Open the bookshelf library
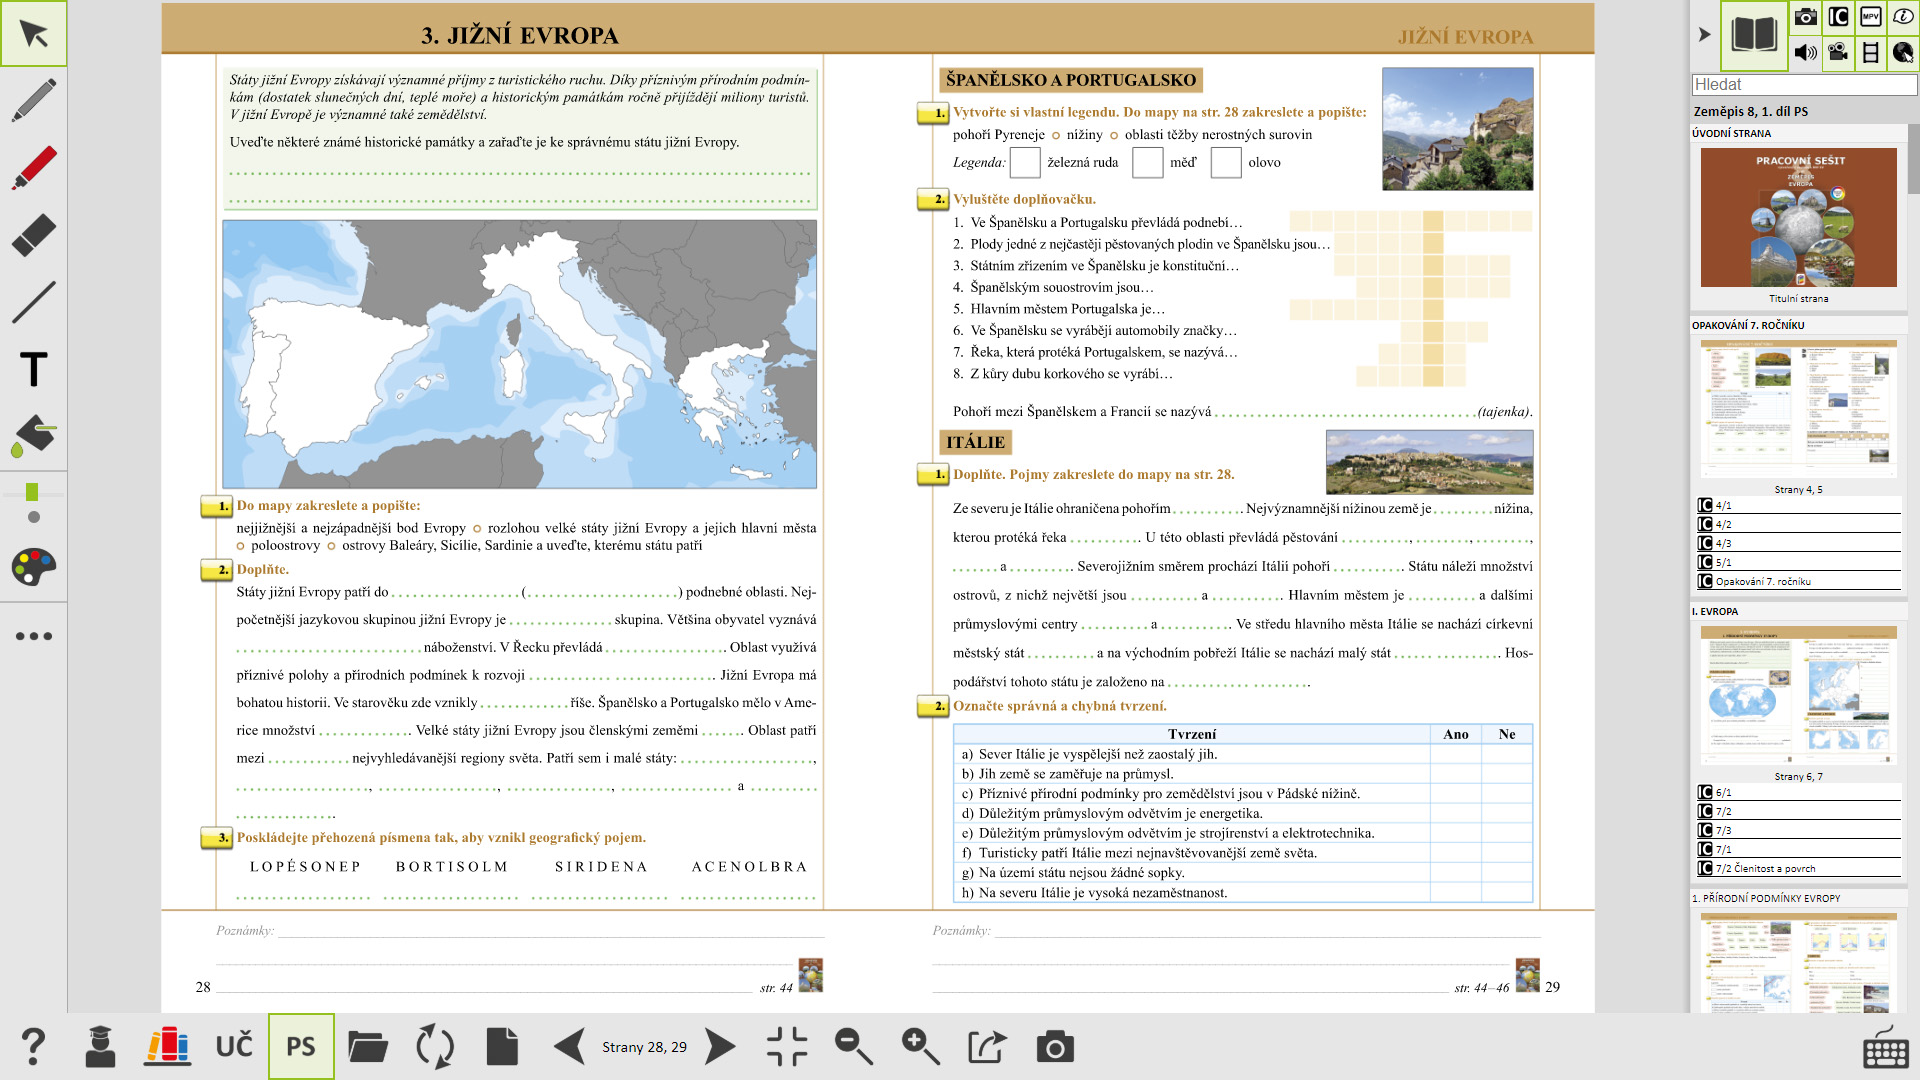The image size is (1920, 1080). 167,1047
